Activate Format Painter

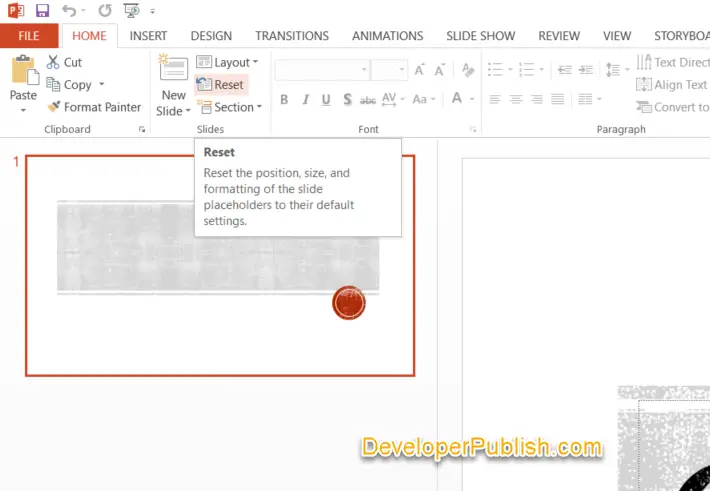(94, 107)
